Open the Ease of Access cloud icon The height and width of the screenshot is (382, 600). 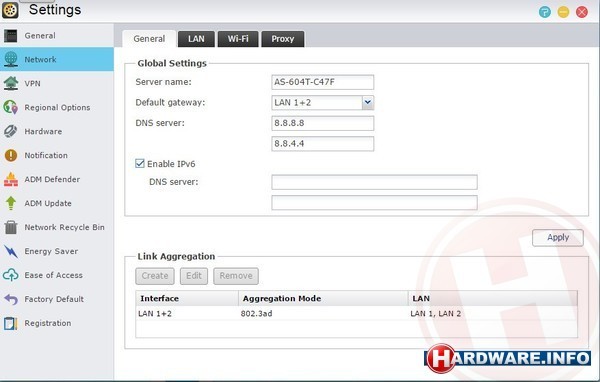[x=11, y=275]
